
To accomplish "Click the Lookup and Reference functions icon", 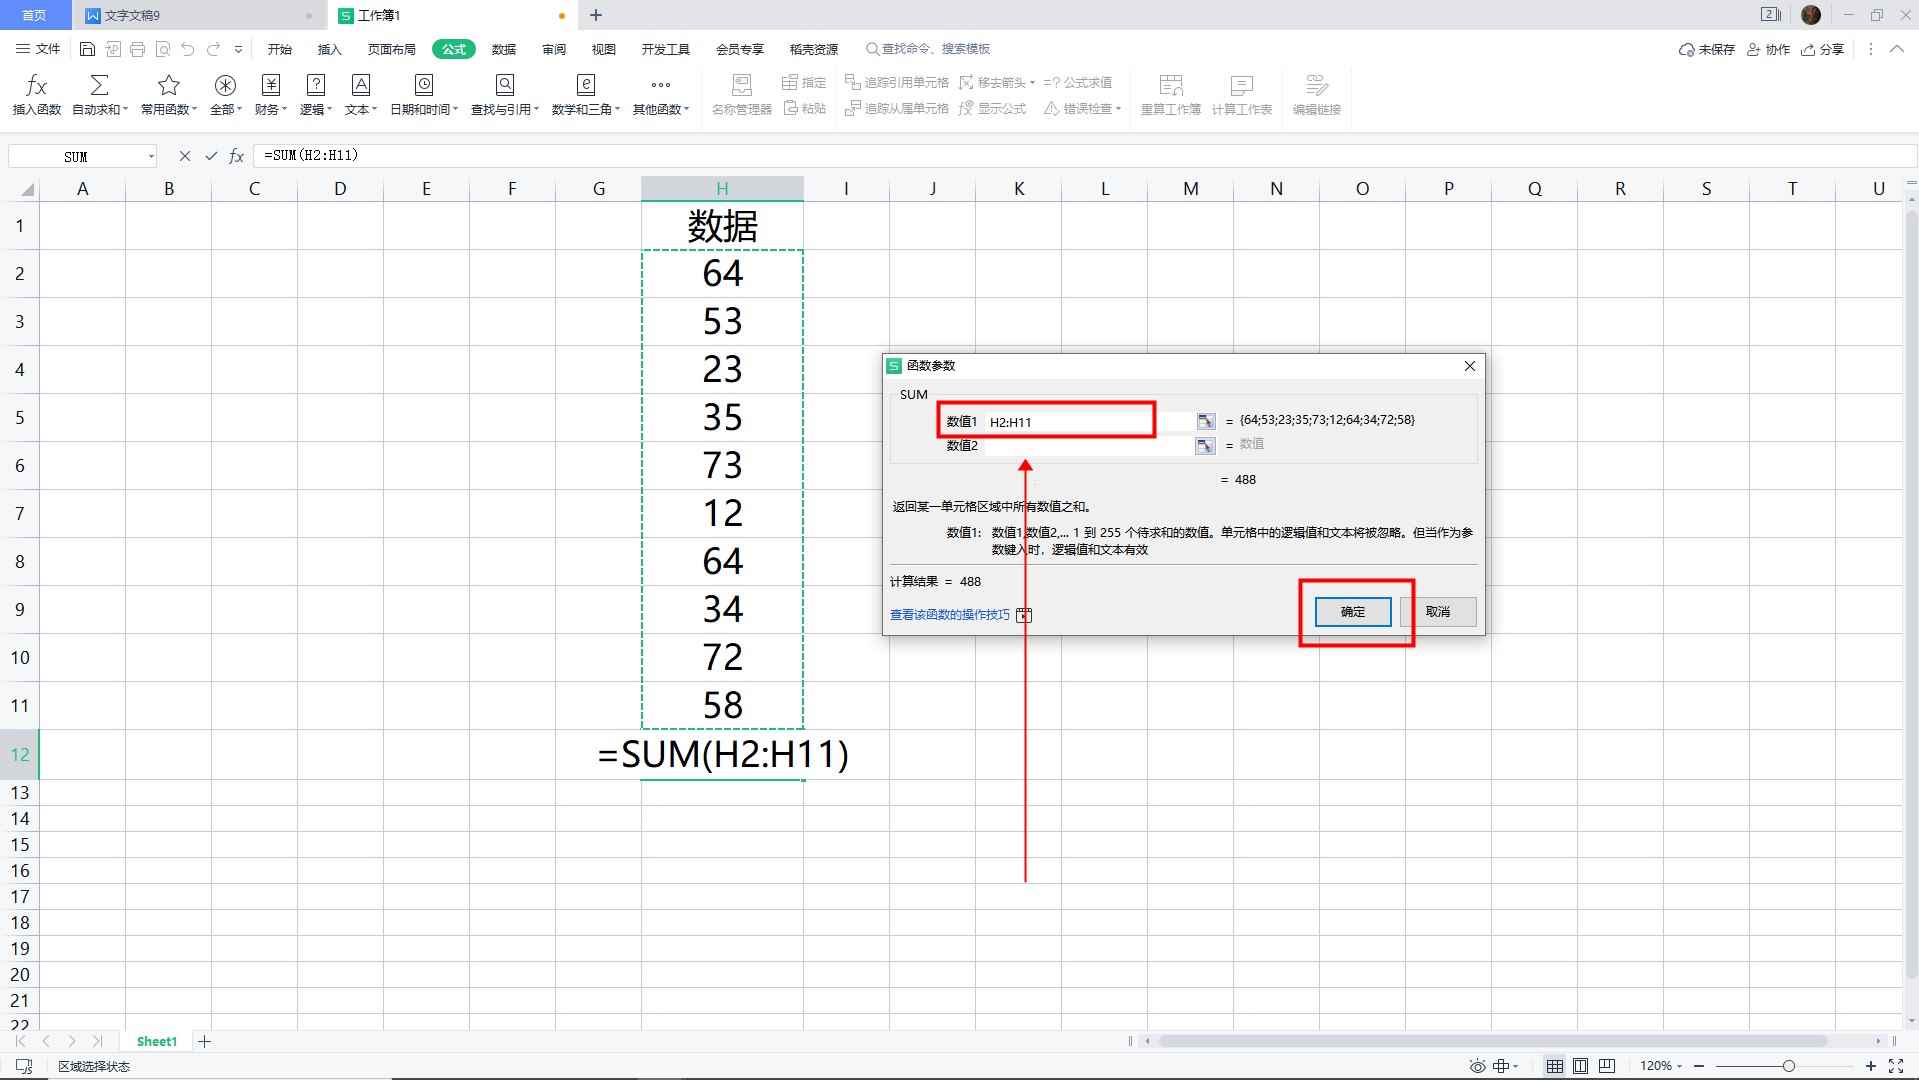I will coord(504,94).
